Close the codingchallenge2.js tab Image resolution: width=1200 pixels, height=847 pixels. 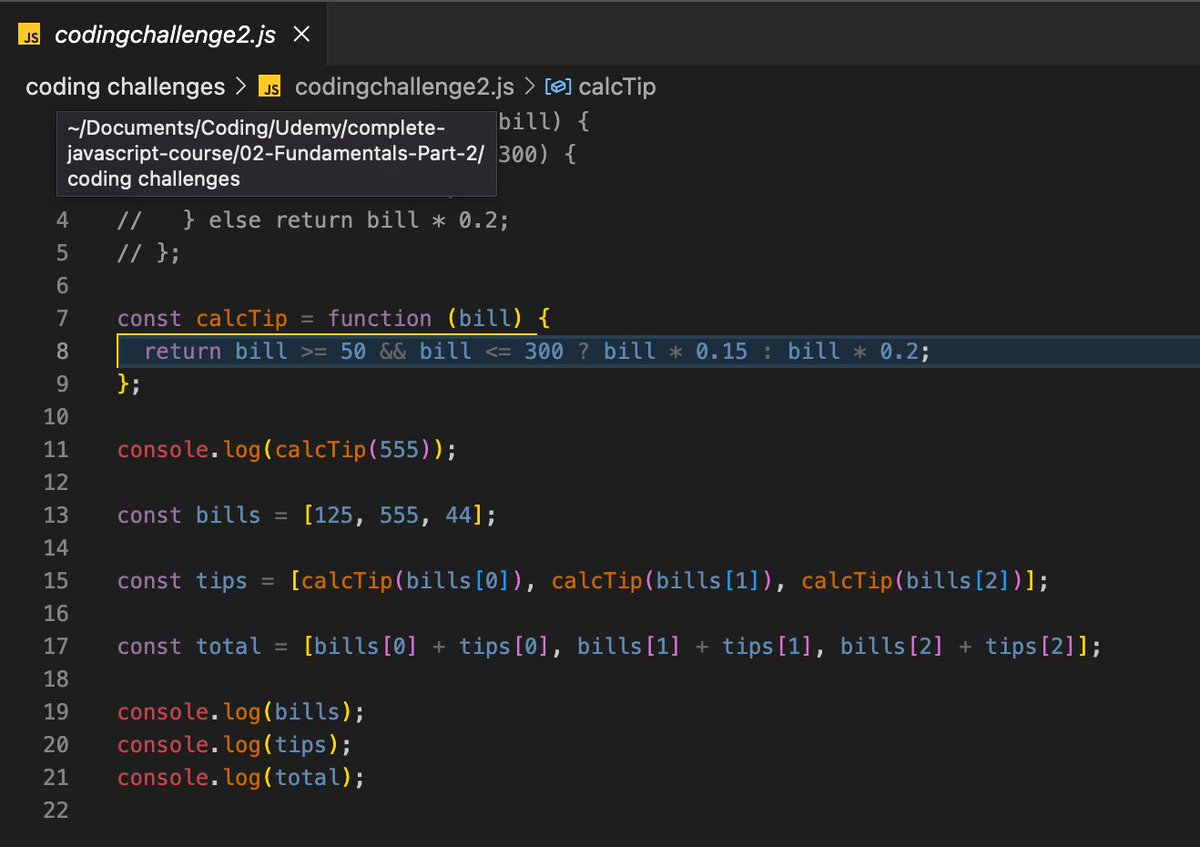point(300,35)
